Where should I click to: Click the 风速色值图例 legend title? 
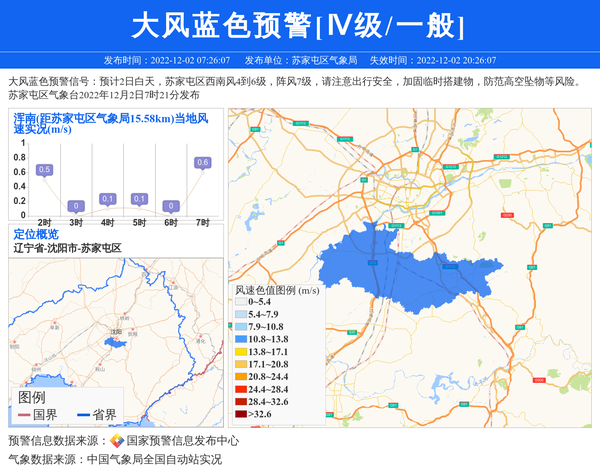click(277, 290)
